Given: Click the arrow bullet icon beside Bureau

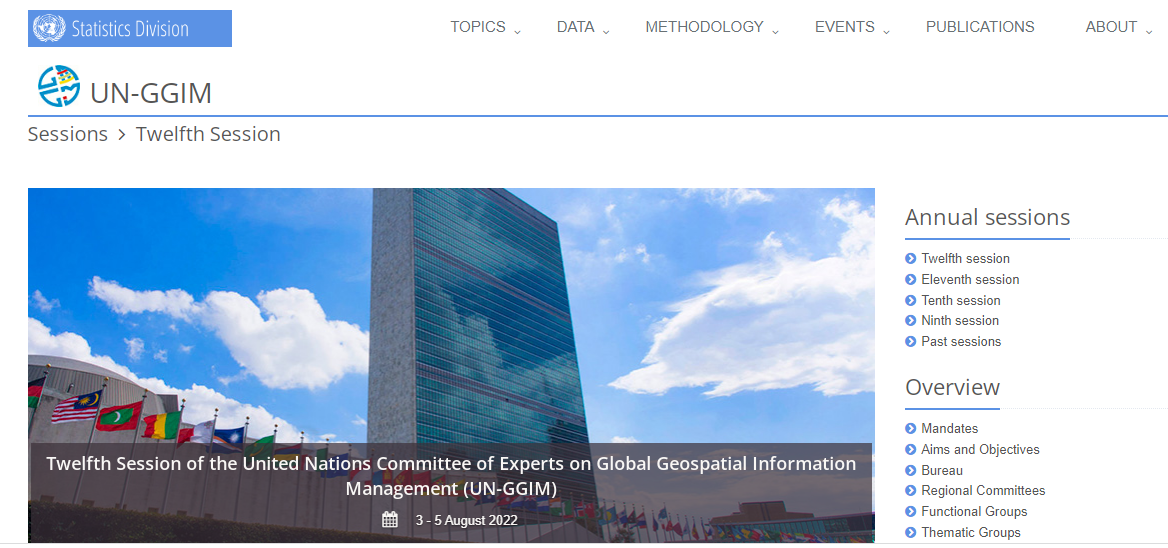Looking at the screenshot, I should [x=911, y=471].
